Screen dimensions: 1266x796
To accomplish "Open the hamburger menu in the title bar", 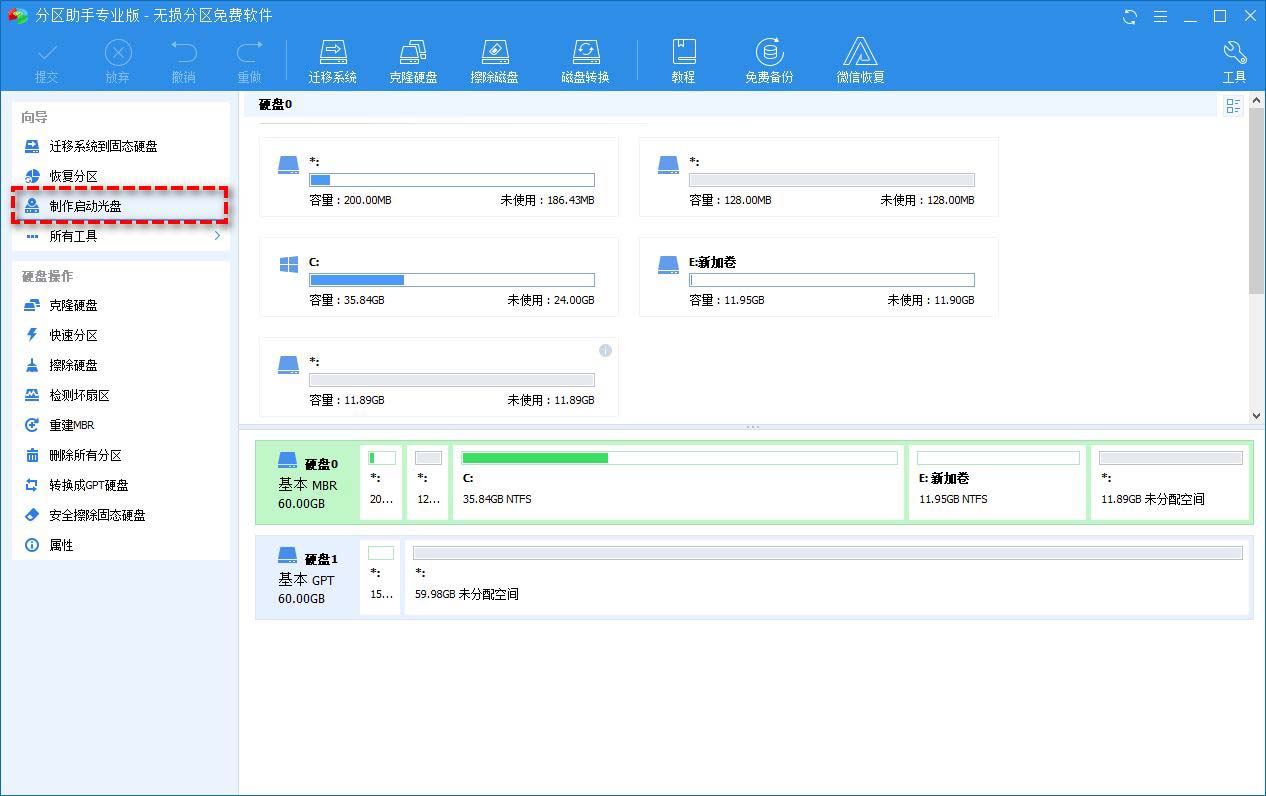I will (x=1161, y=16).
